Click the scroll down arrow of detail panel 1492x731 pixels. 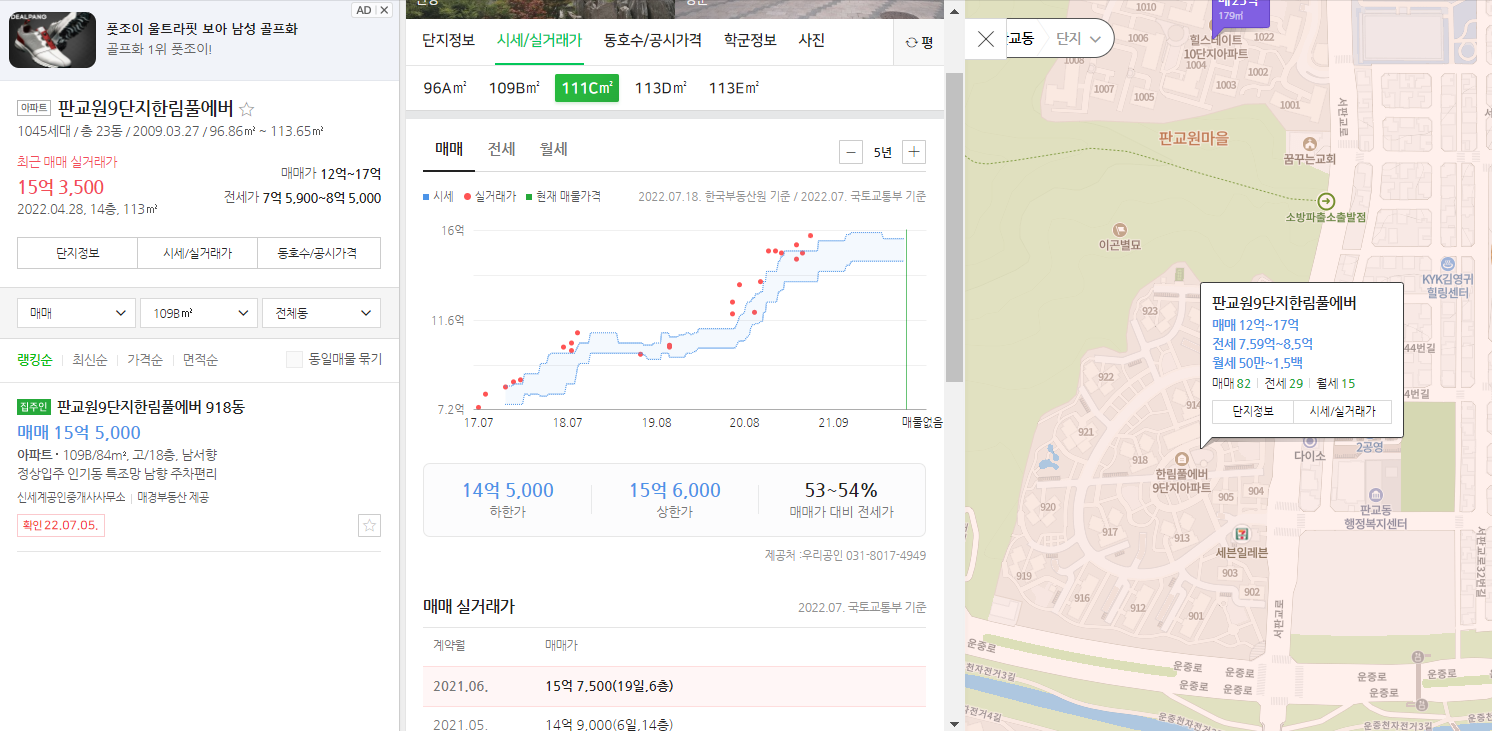click(x=954, y=723)
